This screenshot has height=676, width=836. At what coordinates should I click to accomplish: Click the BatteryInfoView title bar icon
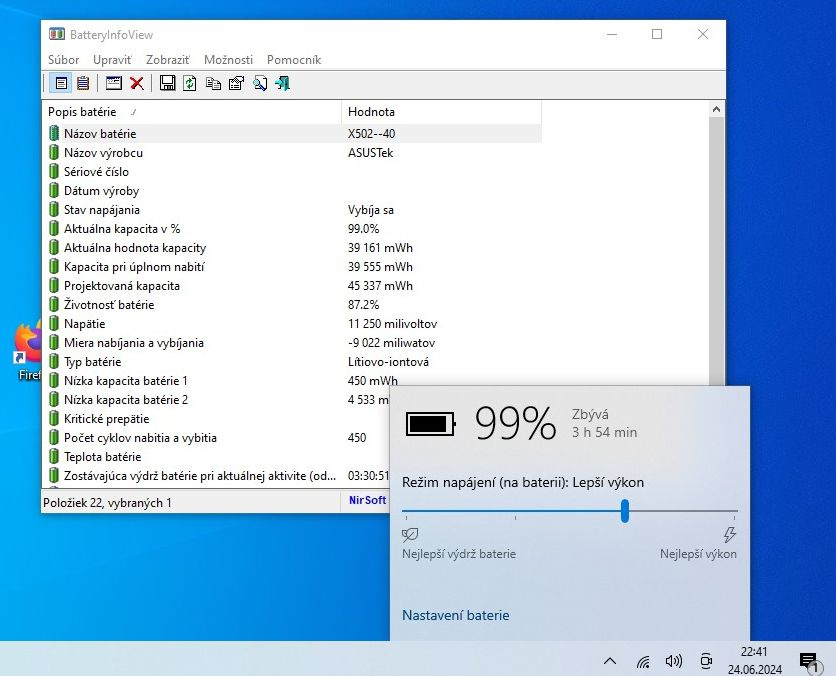(x=57, y=35)
